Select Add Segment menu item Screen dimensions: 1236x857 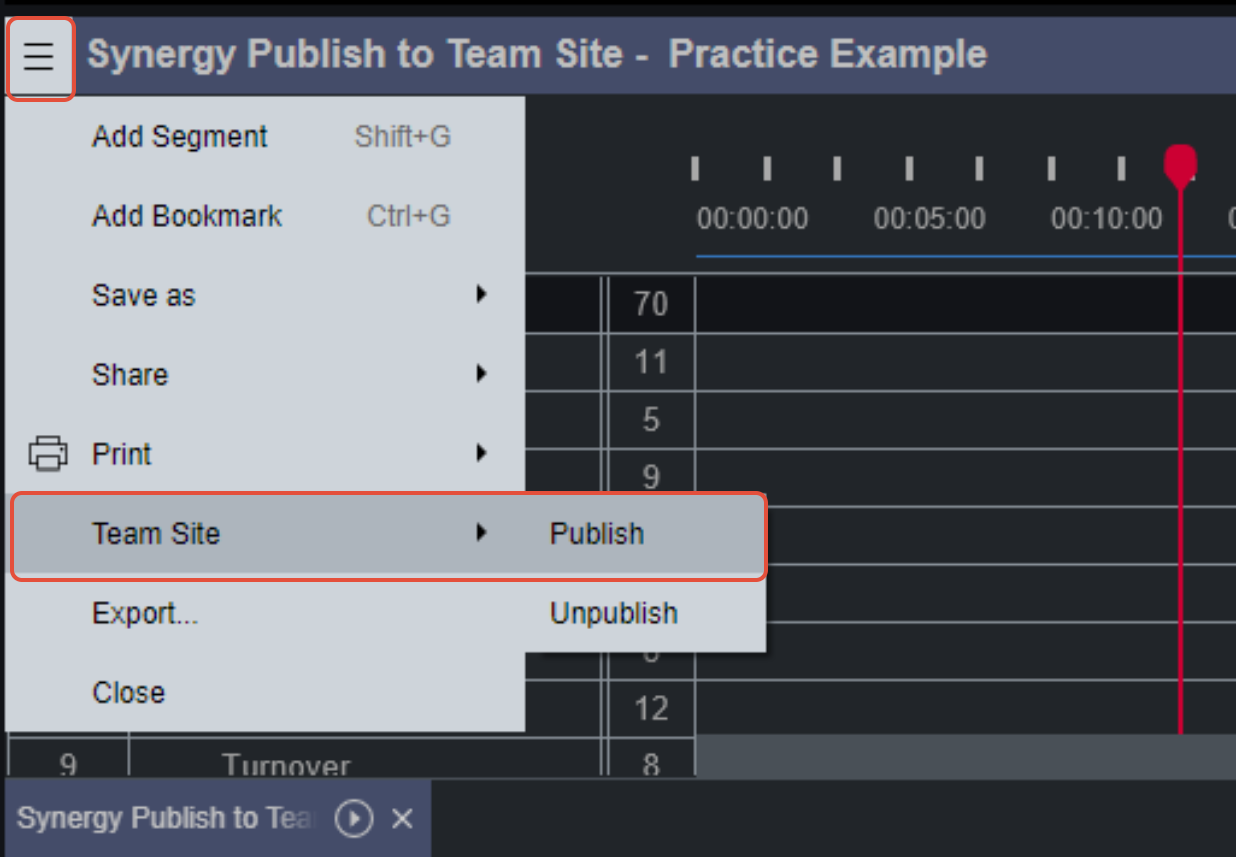click(265, 137)
